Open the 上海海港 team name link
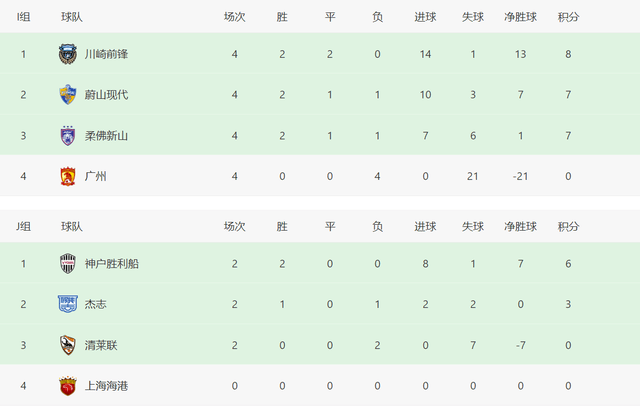Viewport: 640px width, 410px height. (106, 386)
